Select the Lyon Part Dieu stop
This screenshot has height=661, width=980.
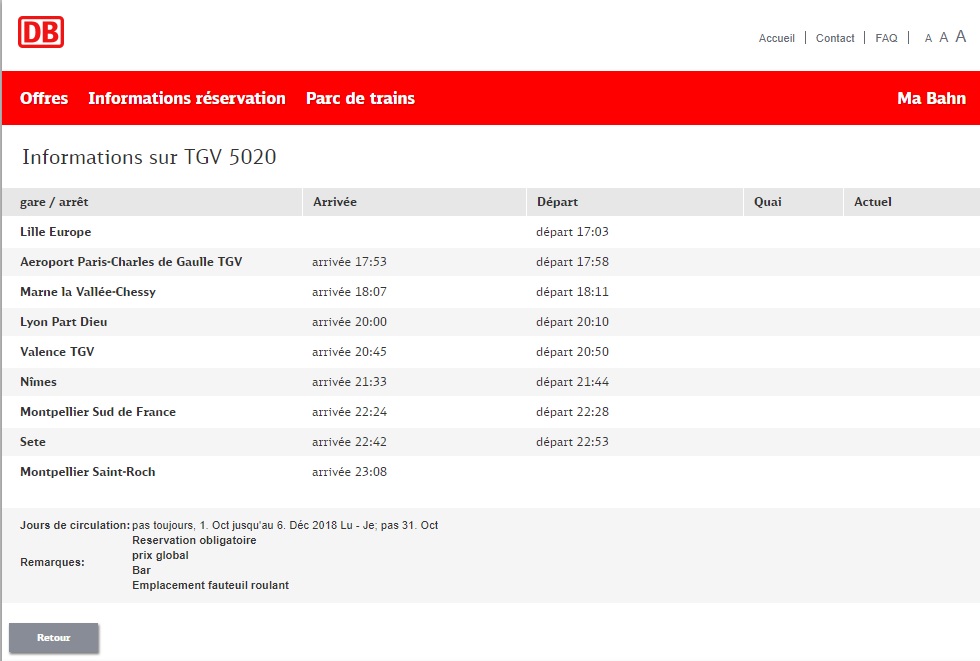pos(64,322)
